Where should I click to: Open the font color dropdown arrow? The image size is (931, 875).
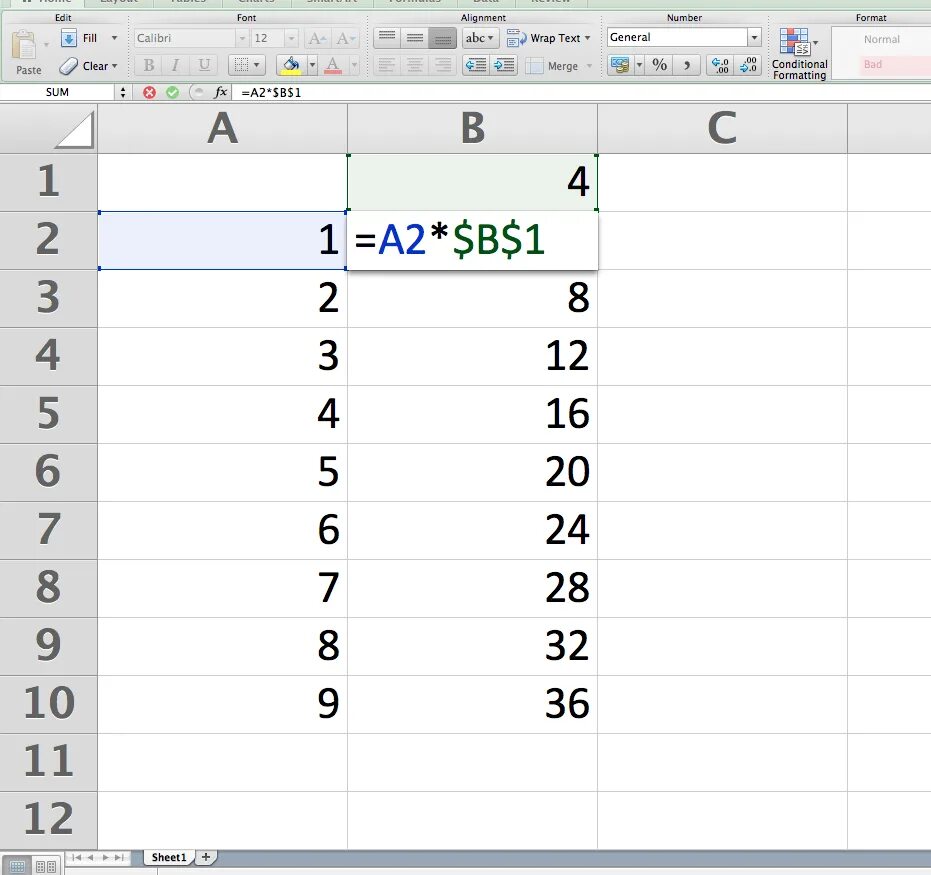coord(354,65)
